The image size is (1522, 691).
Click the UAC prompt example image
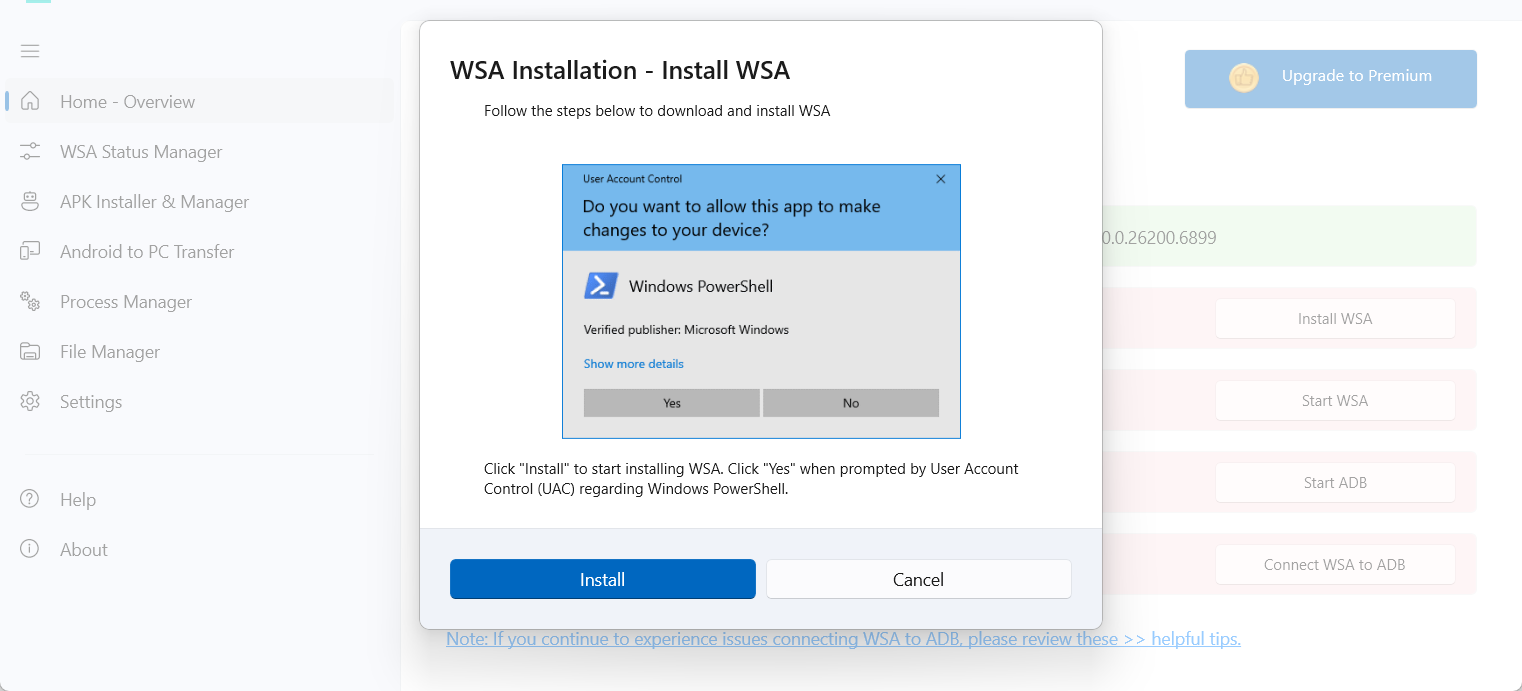coord(761,301)
